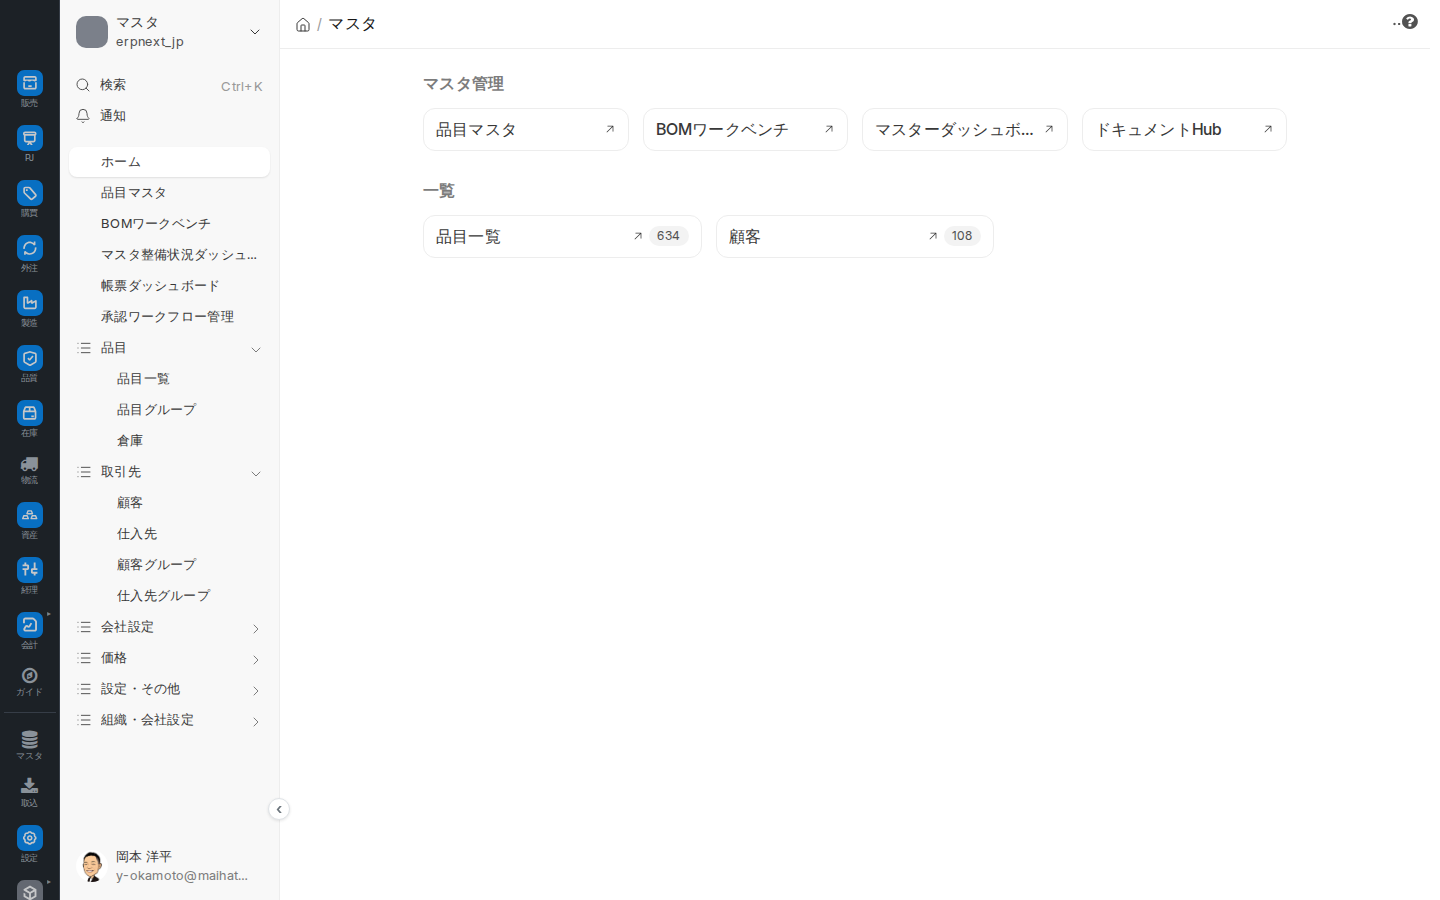Open the 資産 (Assets) module icon

[30, 515]
